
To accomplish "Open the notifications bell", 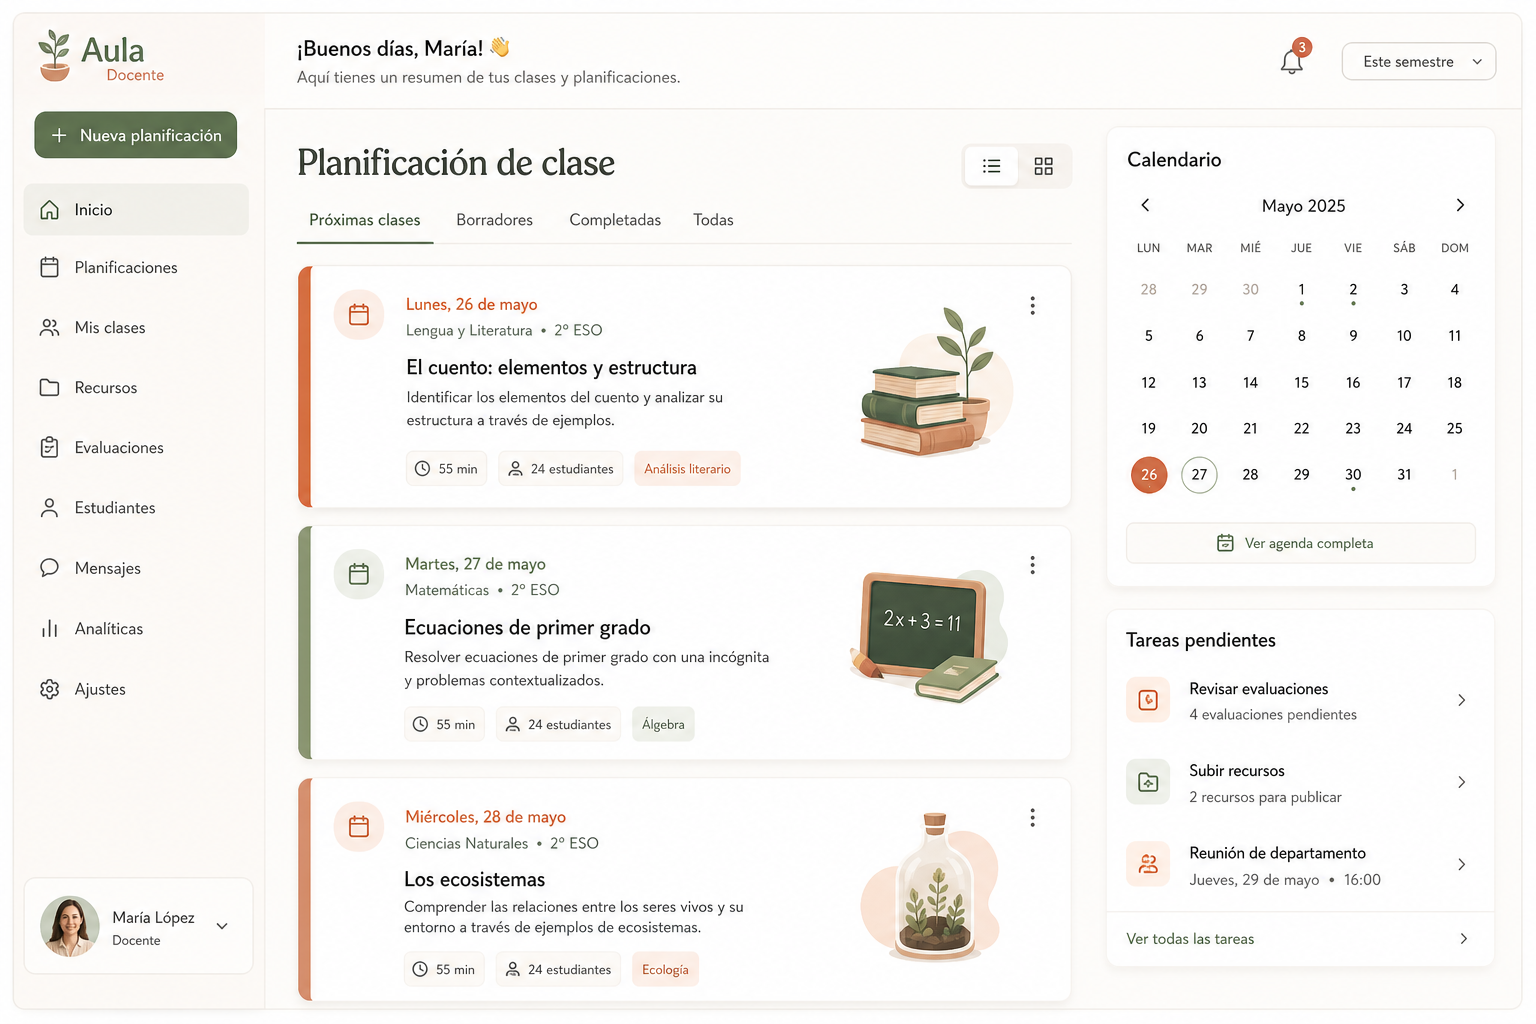I will (x=1291, y=62).
